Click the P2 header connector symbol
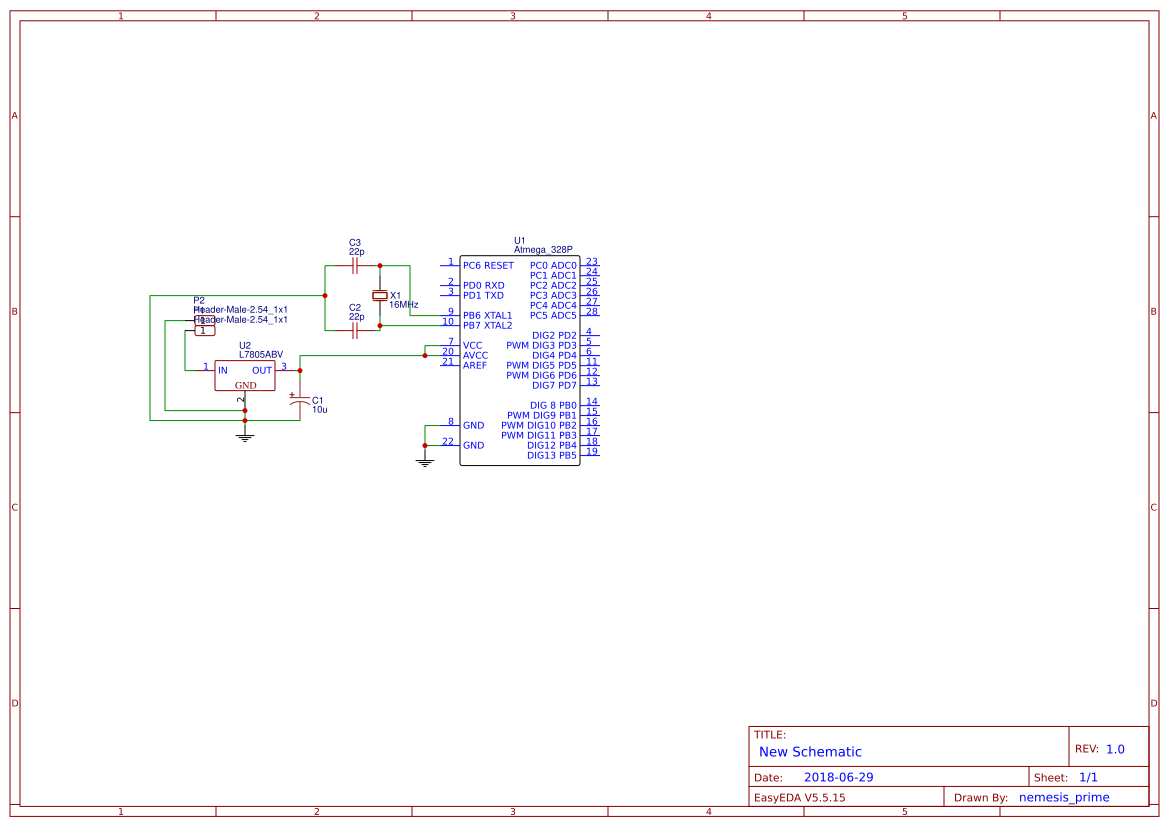1169x827 pixels. [x=204, y=325]
